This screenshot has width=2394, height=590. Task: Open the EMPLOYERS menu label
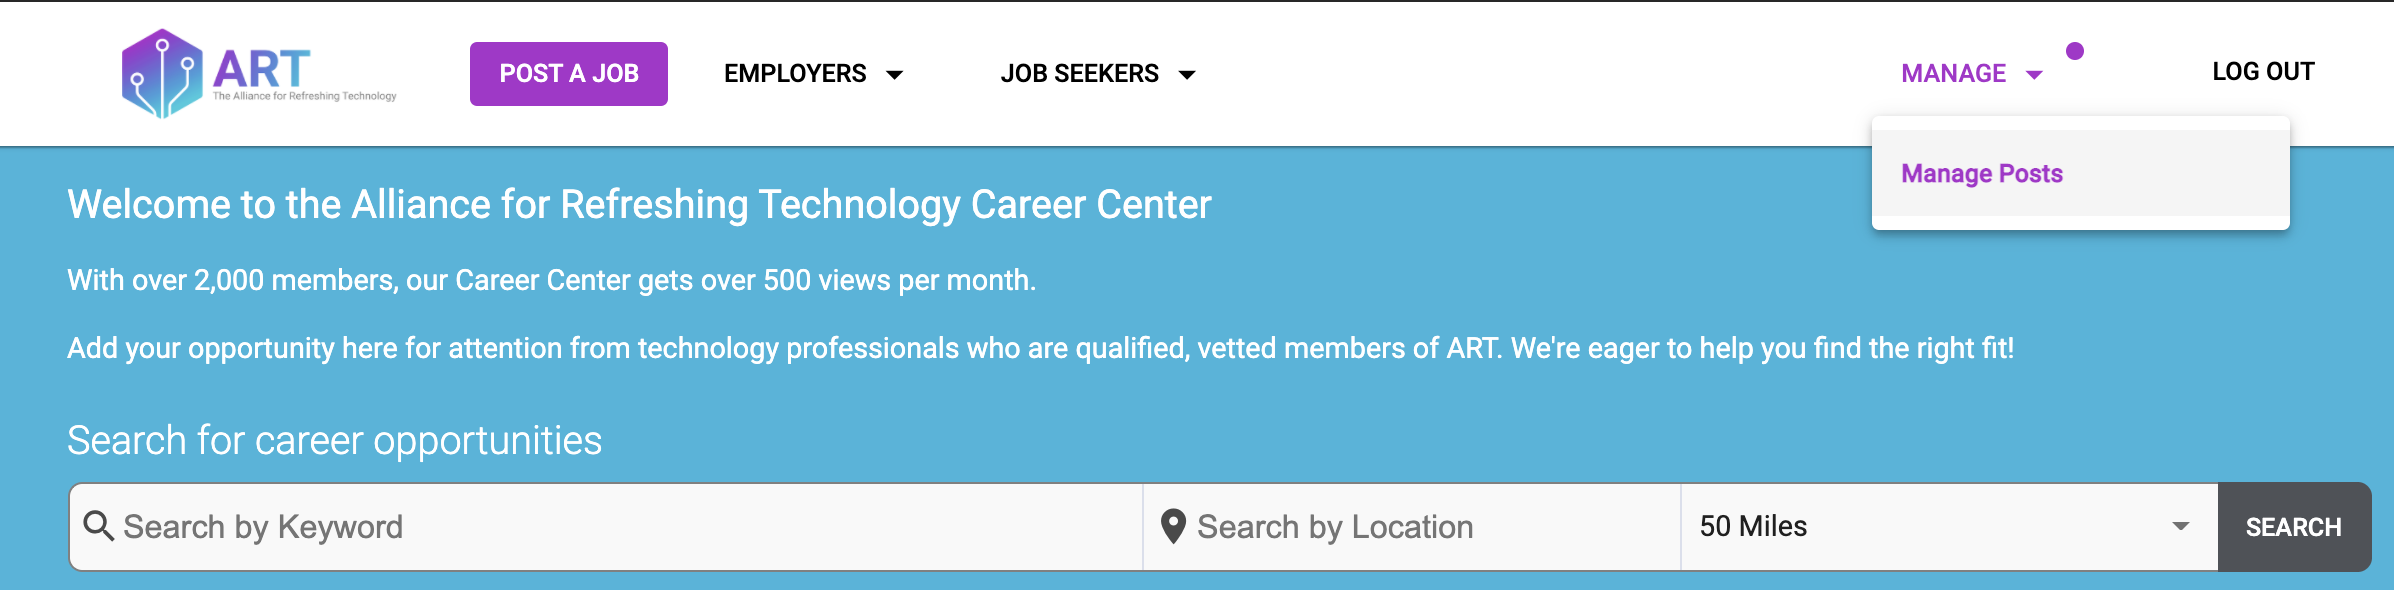[x=795, y=74]
